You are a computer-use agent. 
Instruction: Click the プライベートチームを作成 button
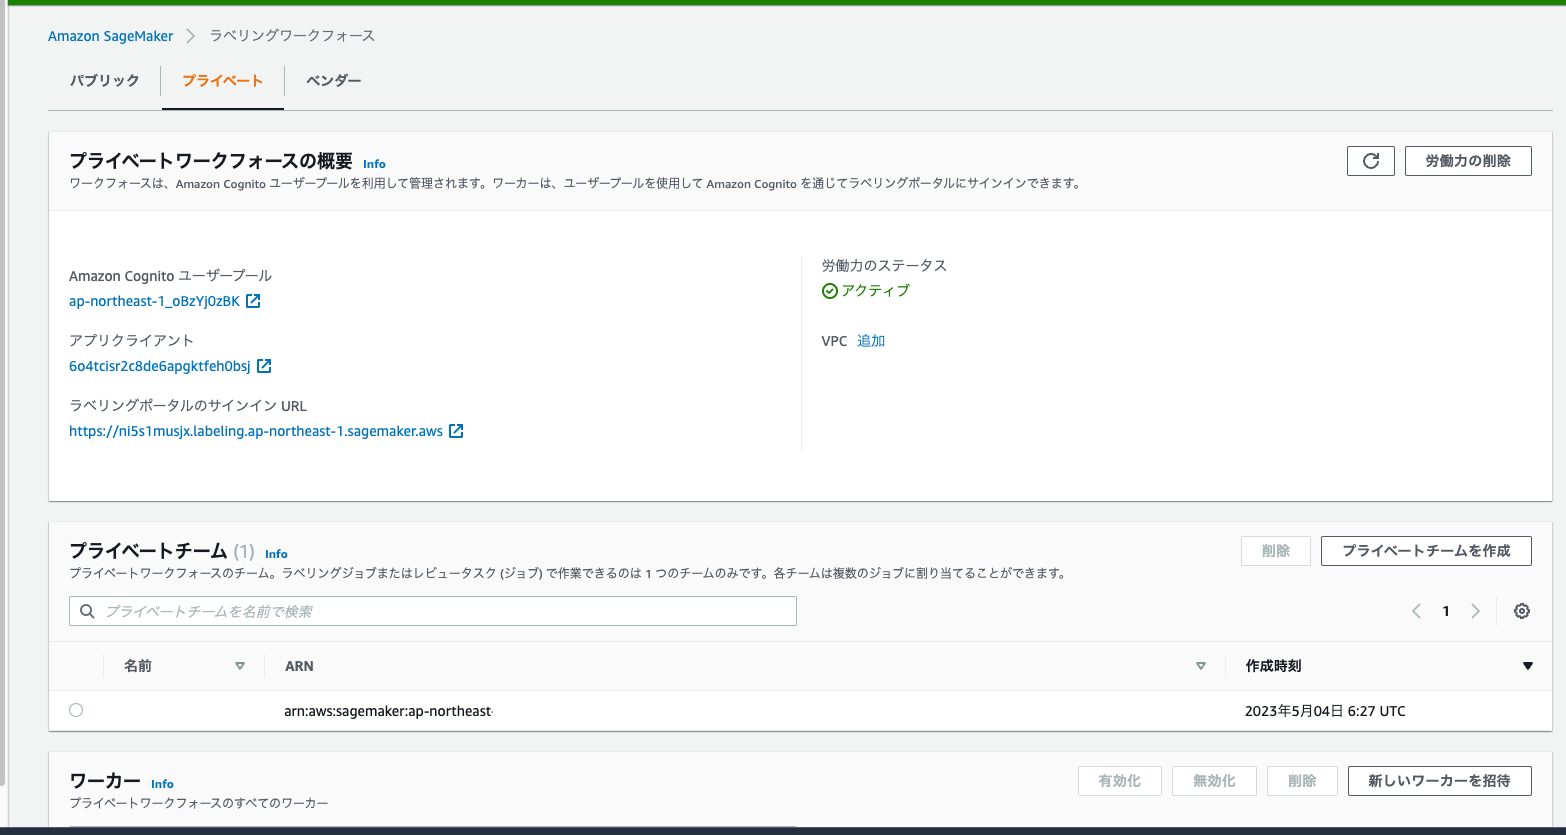tap(1426, 551)
